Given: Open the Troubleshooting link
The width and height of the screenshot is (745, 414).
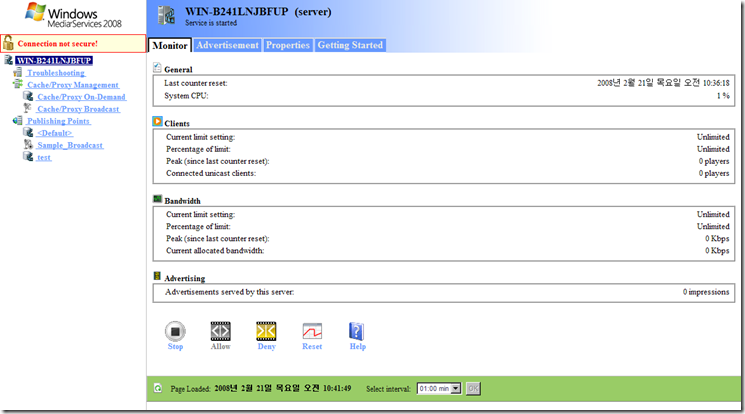Looking at the screenshot, I should coord(56,73).
